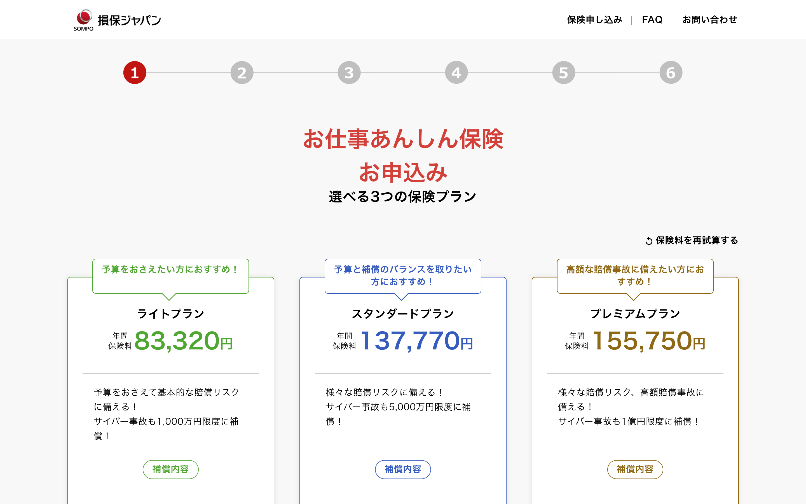Image resolution: width=806 pixels, height=504 pixels.
Task: Click step 4 progress circle
Action: [456, 72]
